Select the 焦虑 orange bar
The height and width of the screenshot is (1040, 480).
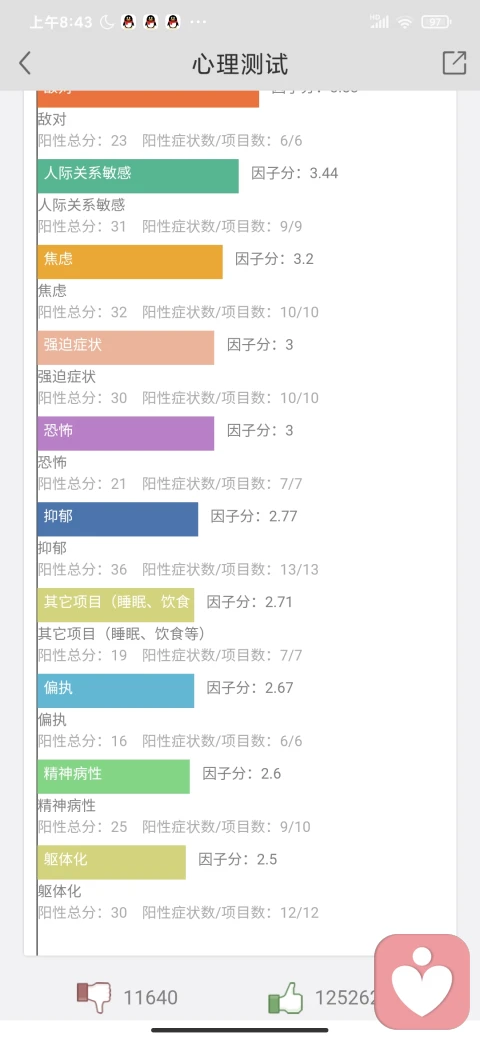[130, 261]
